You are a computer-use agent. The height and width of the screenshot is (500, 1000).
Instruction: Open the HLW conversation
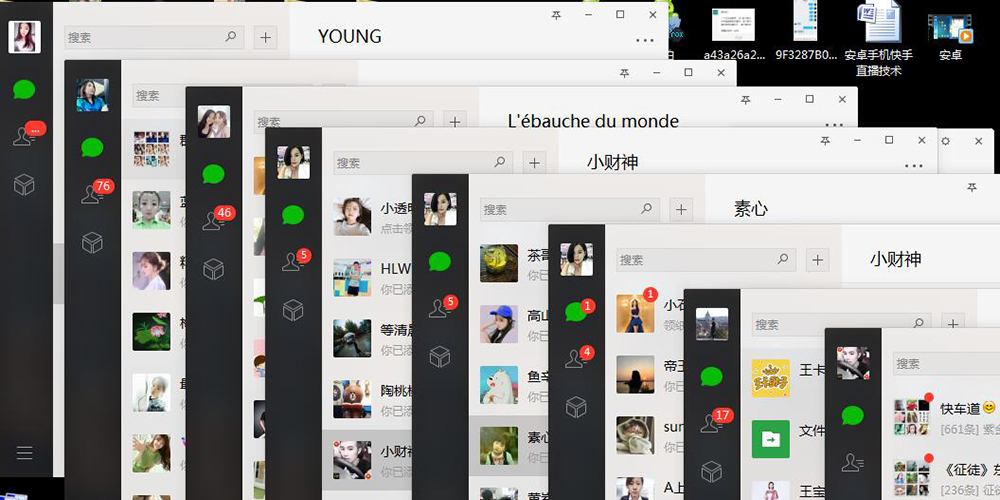pos(367,277)
